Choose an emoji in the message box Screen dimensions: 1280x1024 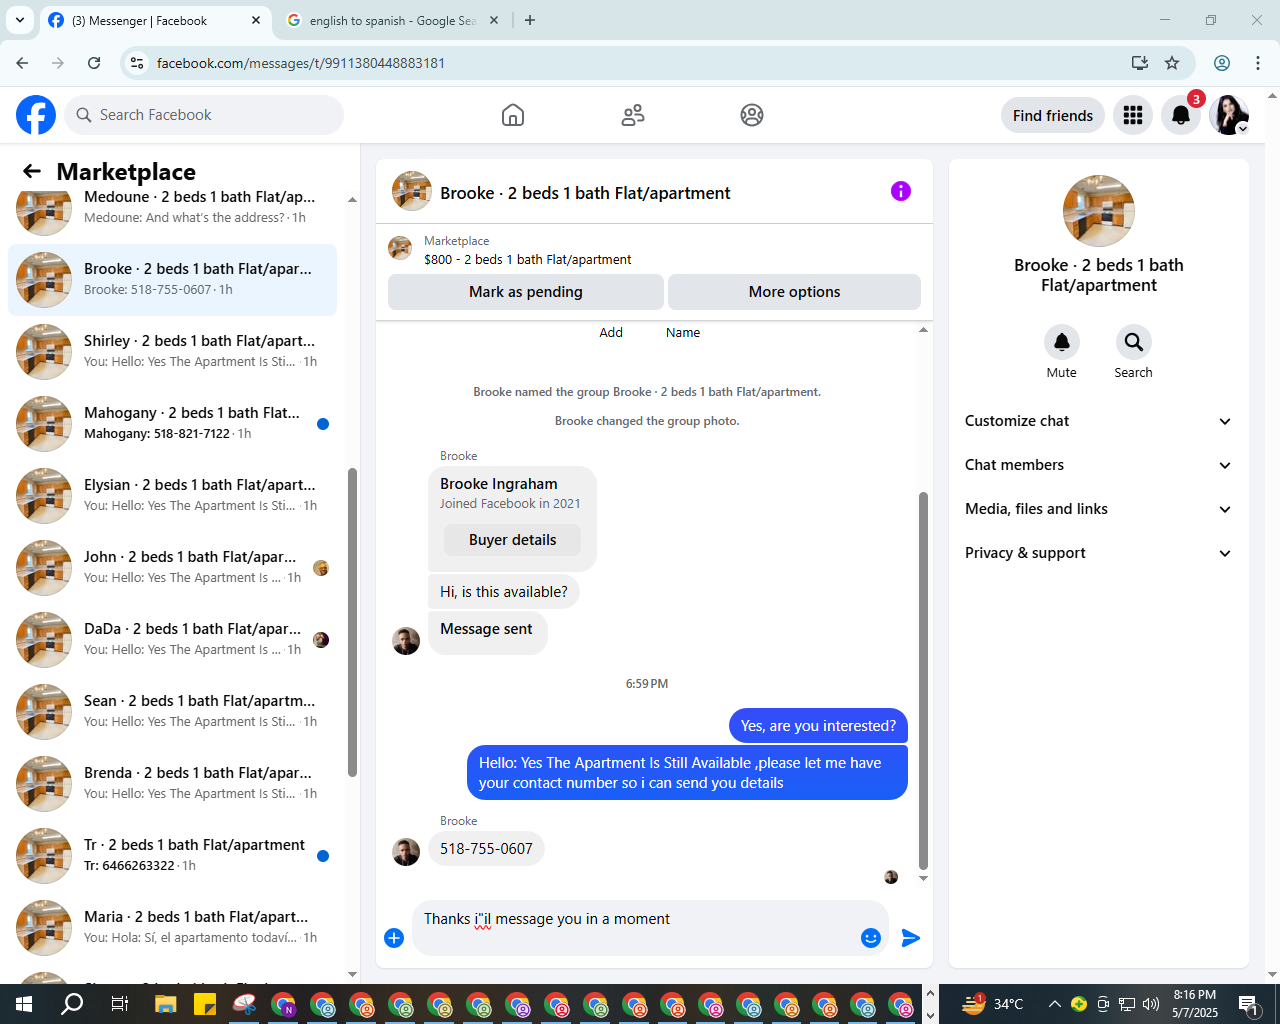(871, 938)
